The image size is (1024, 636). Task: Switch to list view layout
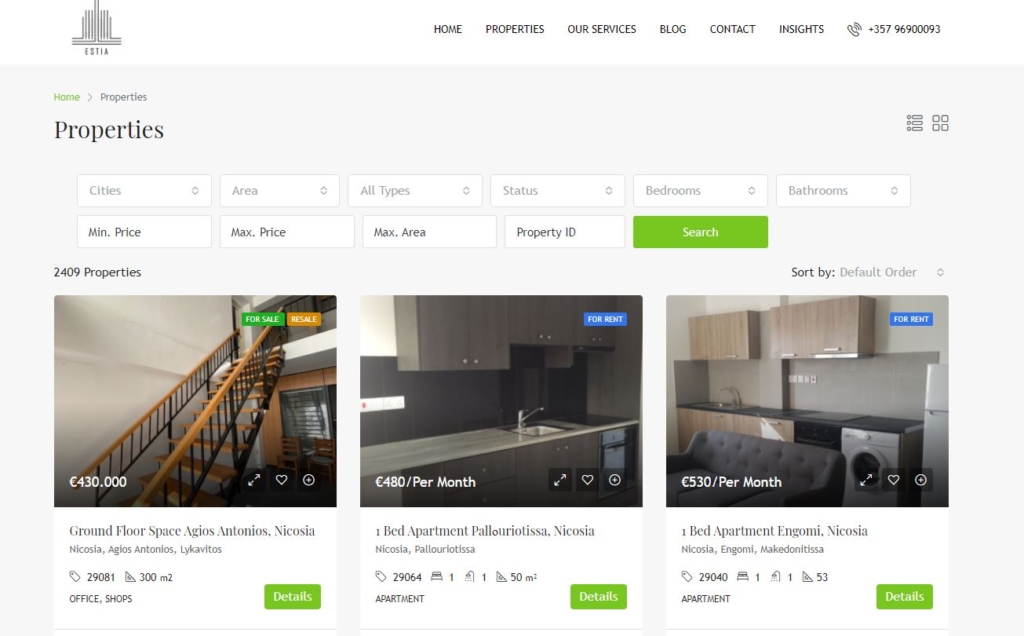[914, 123]
